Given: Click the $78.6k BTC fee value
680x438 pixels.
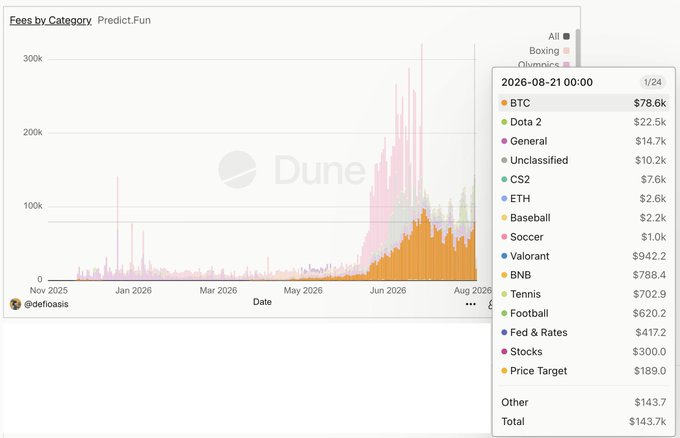Looking at the screenshot, I should 650,103.
